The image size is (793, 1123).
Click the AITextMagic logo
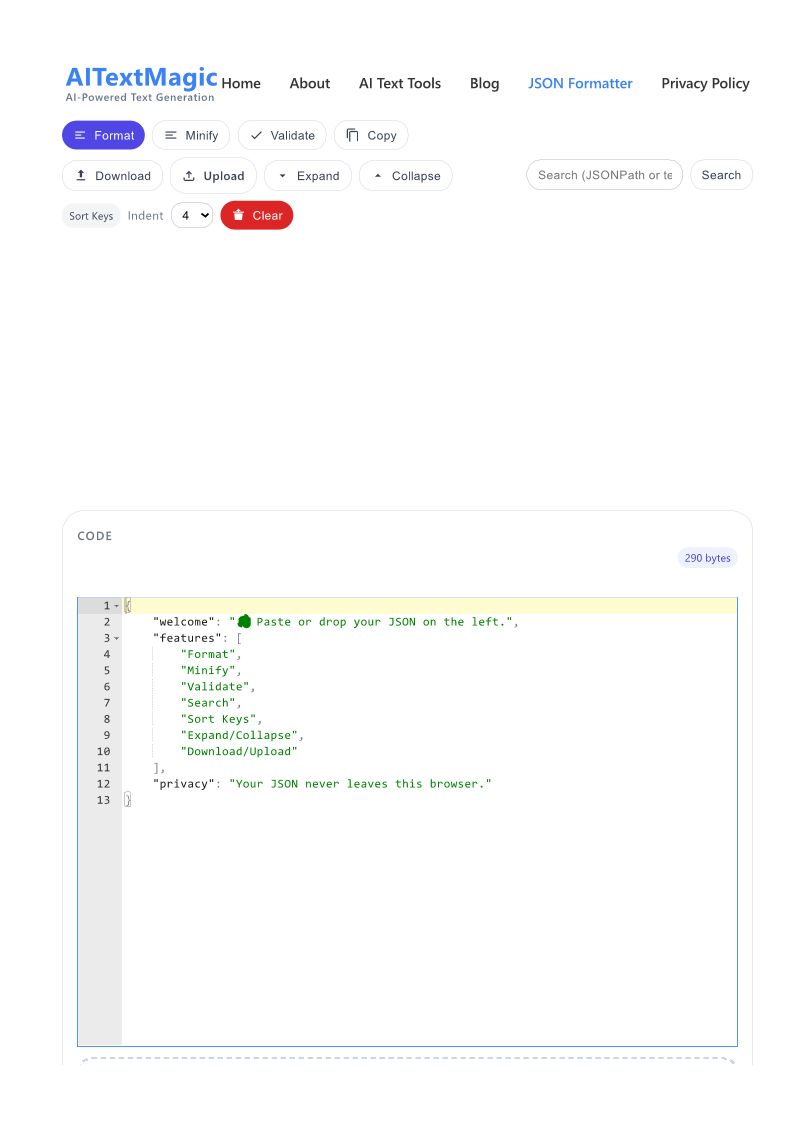[141, 83]
